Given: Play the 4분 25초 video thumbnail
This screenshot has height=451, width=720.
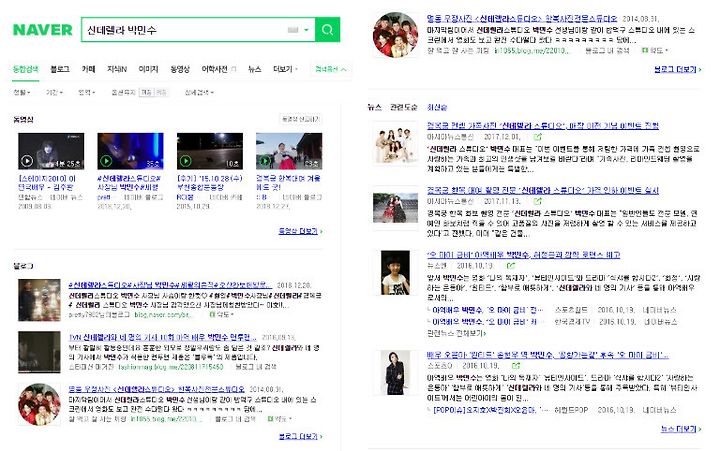Looking at the screenshot, I should [x=51, y=151].
